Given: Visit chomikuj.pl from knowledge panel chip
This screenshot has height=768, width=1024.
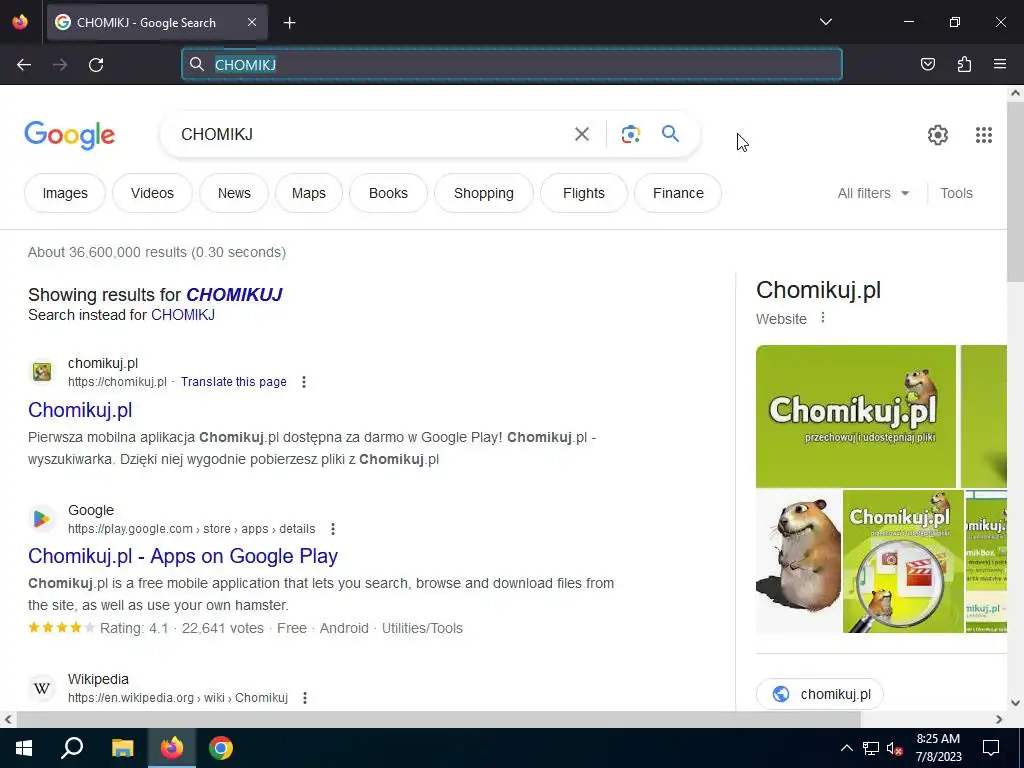Looking at the screenshot, I should coord(820,694).
